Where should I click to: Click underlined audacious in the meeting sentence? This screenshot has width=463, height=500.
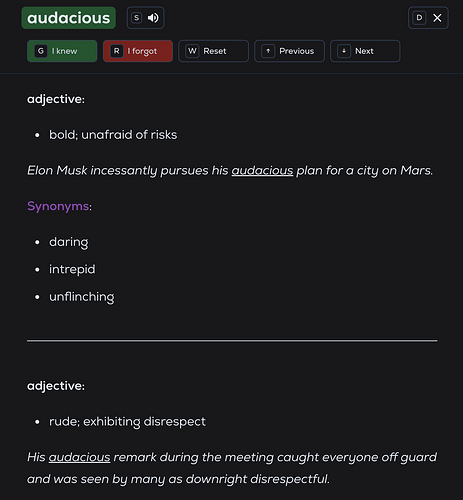[x=79, y=457]
